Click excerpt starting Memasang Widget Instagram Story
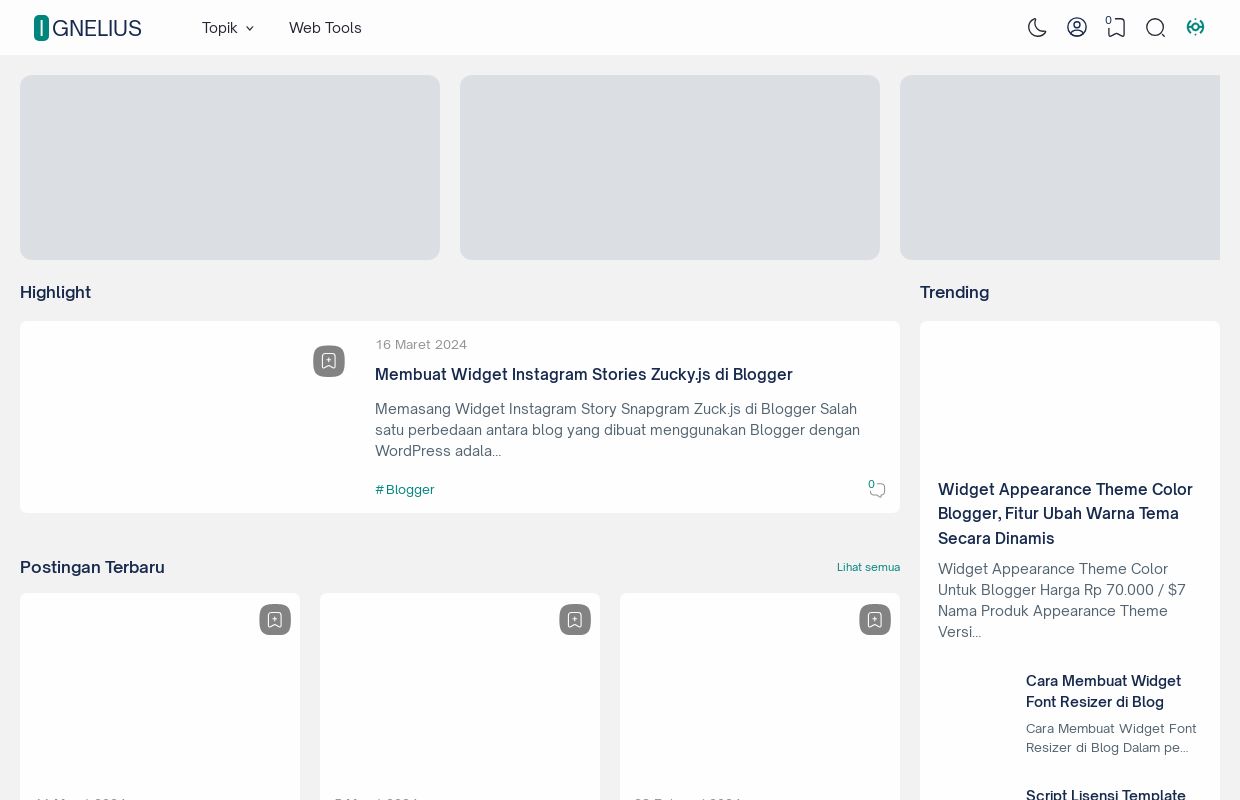This screenshot has width=1240, height=800. (617, 430)
